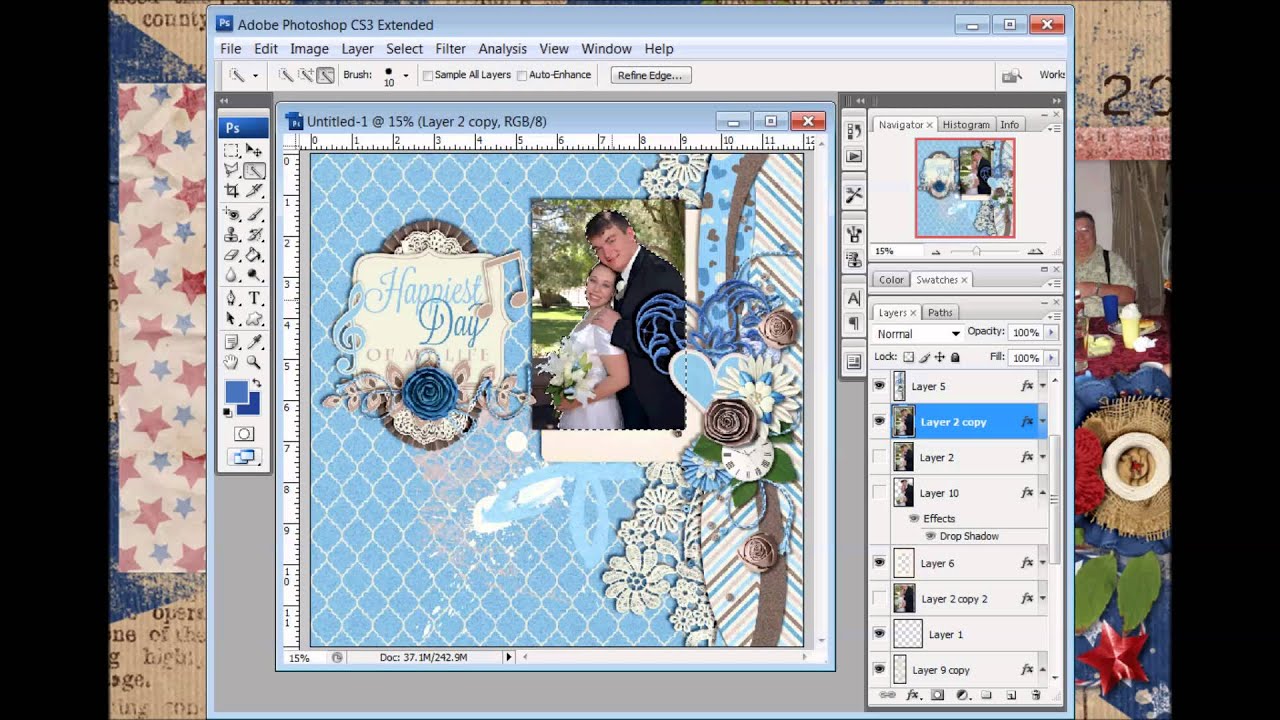This screenshot has width=1280, height=720.
Task: Show Layer 10 visibility box
Action: [879, 492]
